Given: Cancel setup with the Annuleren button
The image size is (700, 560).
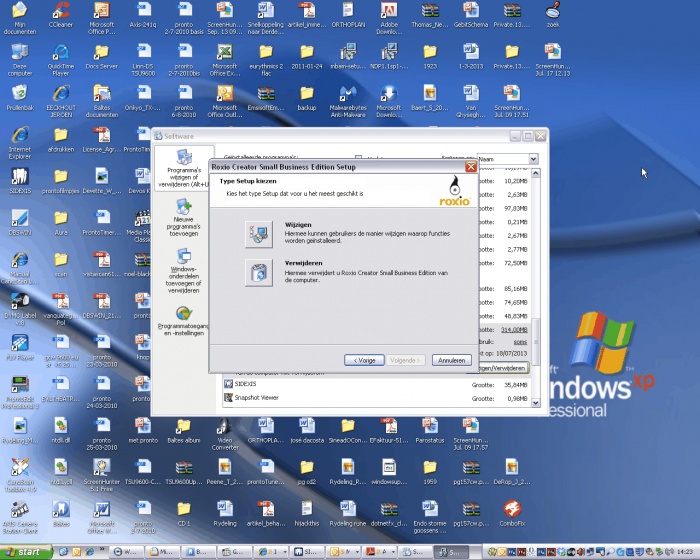Looking at the screenshot, I should coord(452,360).
